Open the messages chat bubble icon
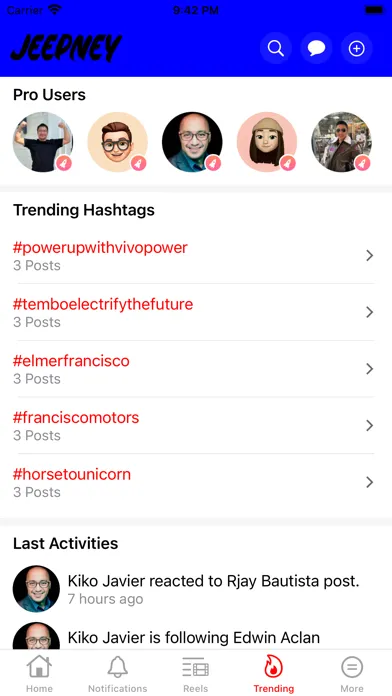Image resolution: width=392 pixels, height=696 pixels. tap(317, 48)
